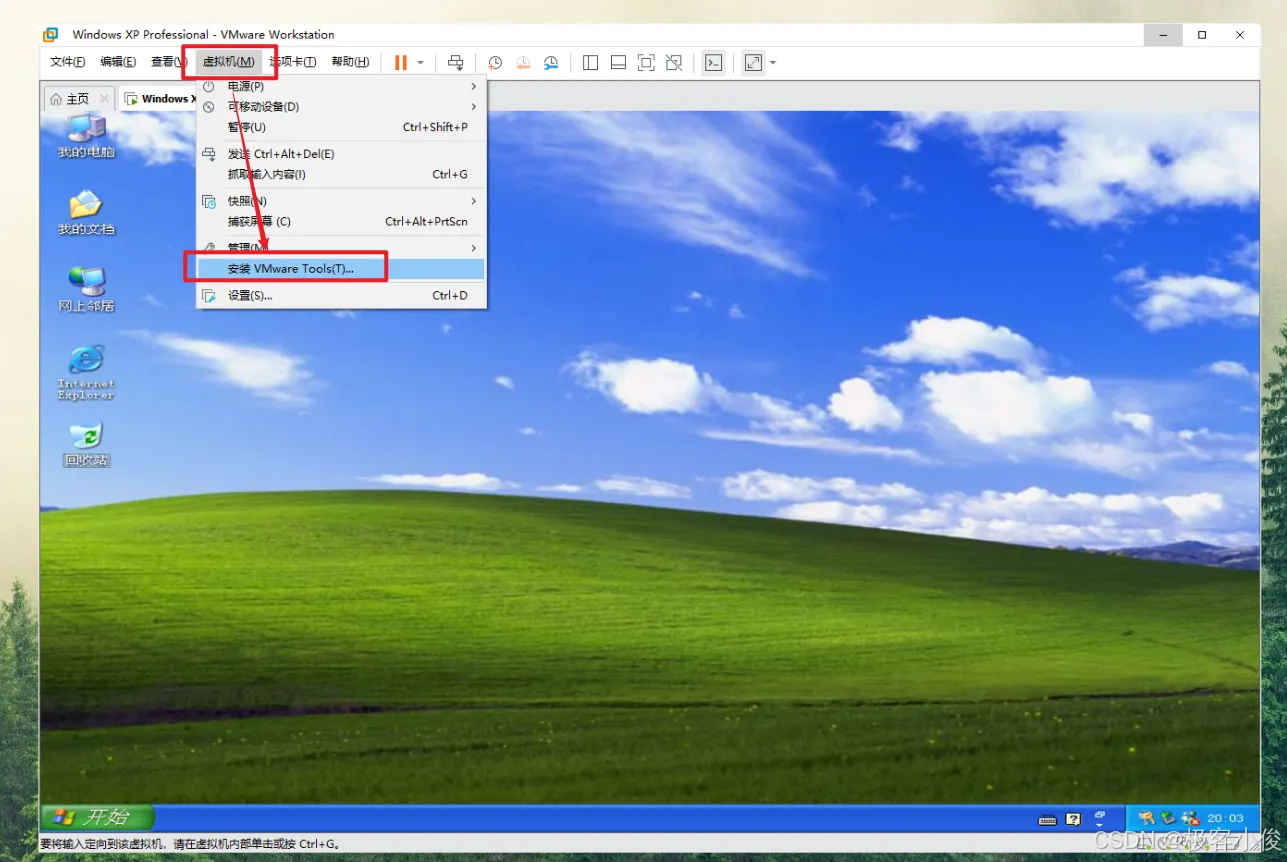Expand the 管理(M) manage submenu
Viewport: 1287px width, 862px height.
point(341,247)
